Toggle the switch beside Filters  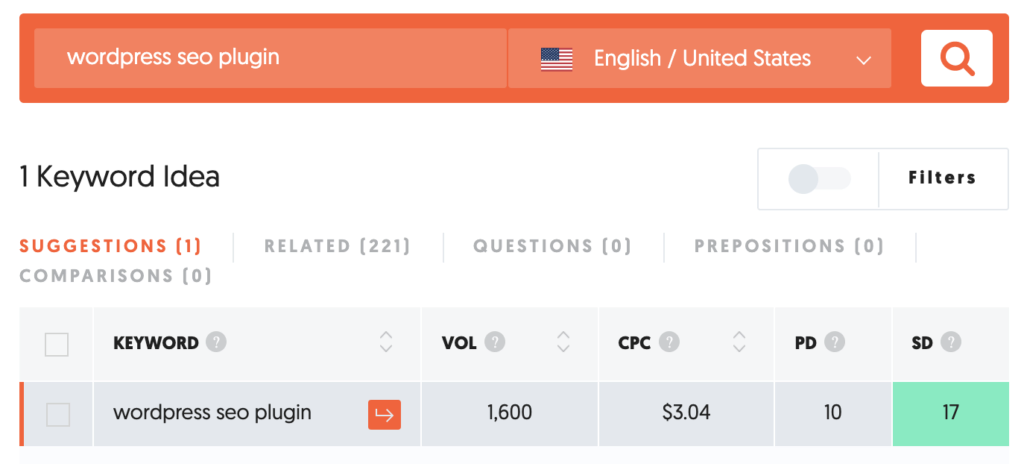pos(819,178)
